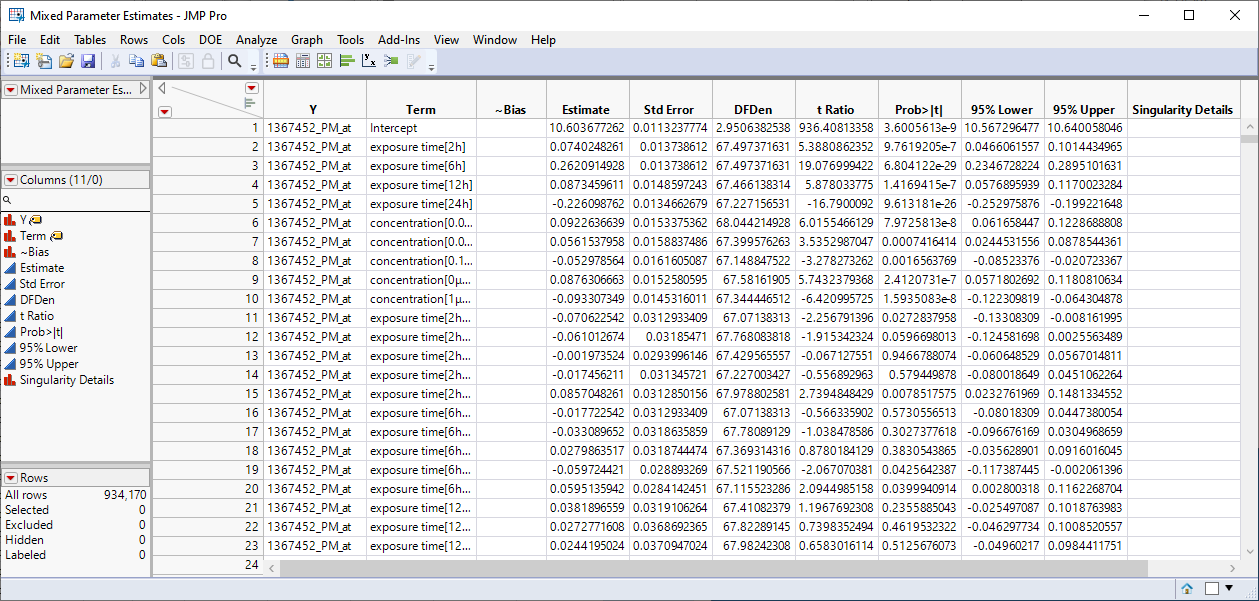Click the Fit Y by X icon
This screenshot has width=1259, height=601.
(368, 61)
